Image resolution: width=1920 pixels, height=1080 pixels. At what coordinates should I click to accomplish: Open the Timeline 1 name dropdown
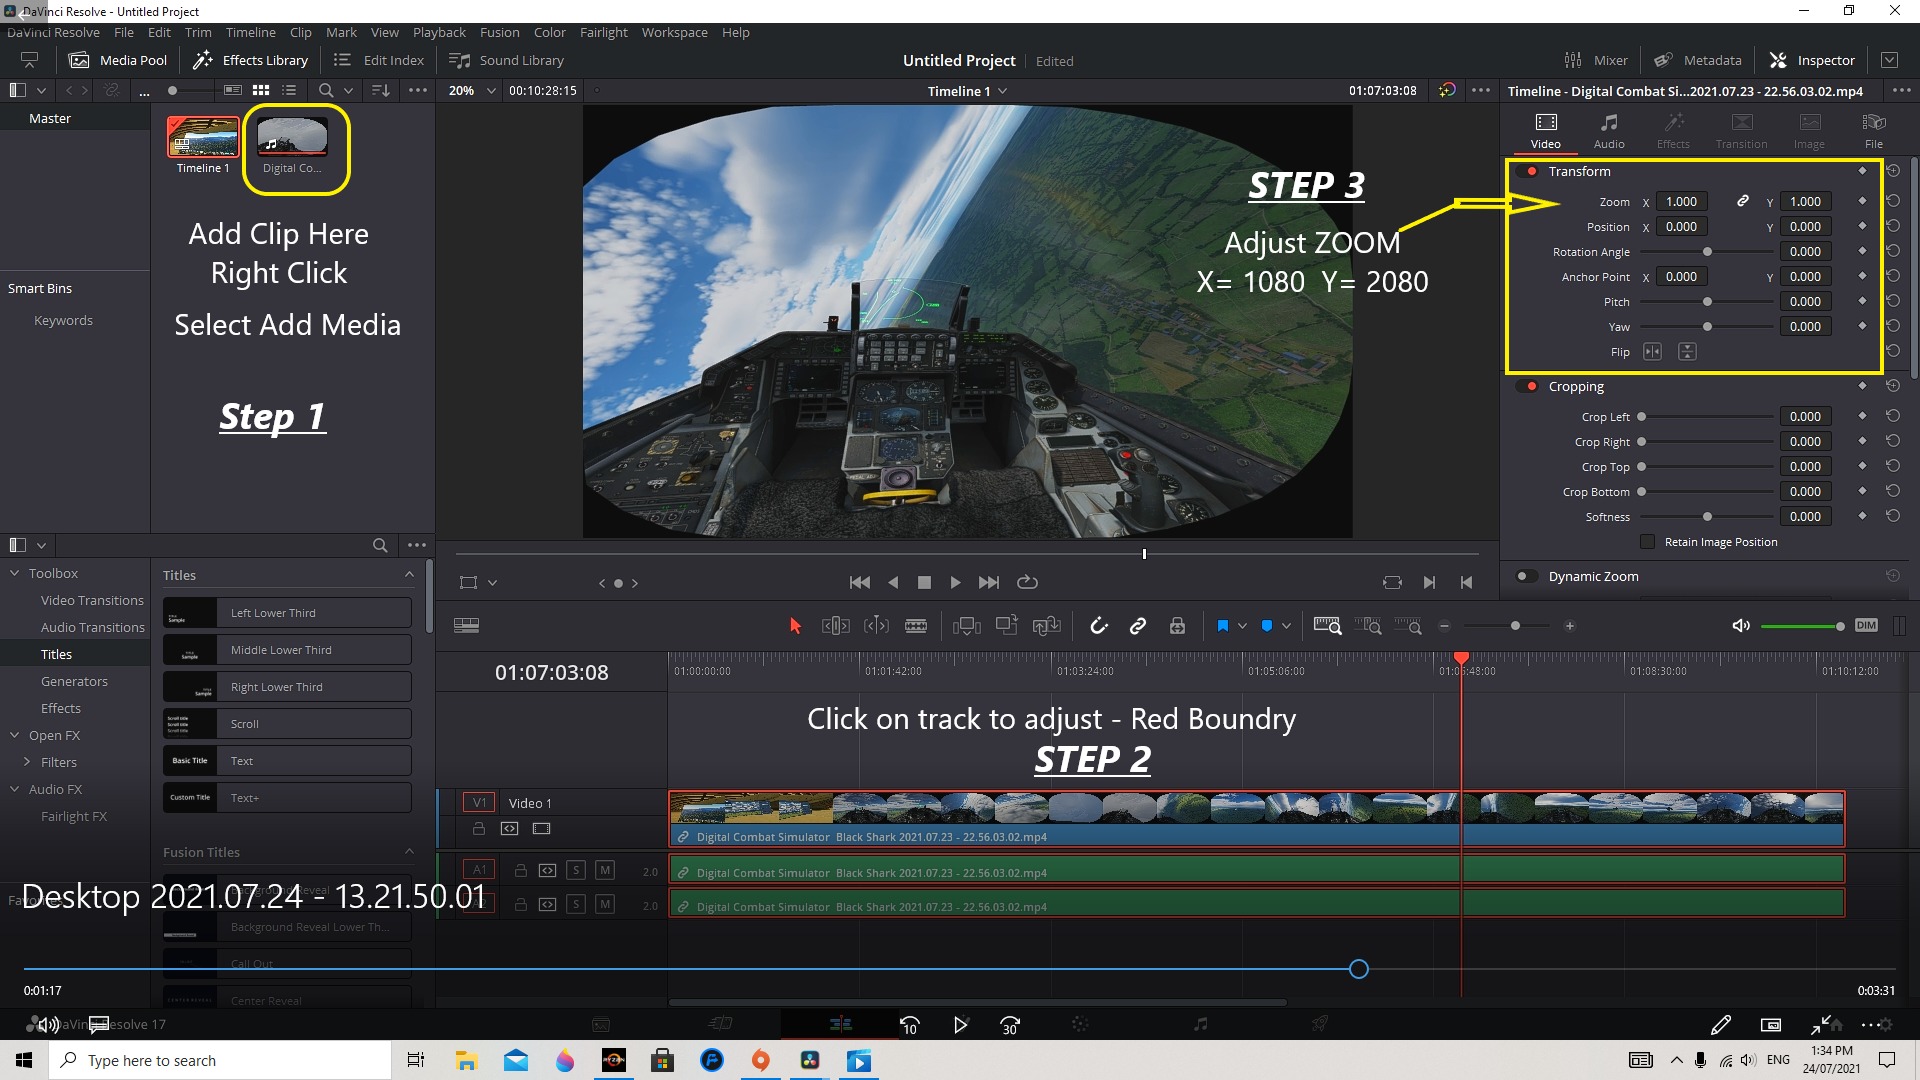[966, 91]
